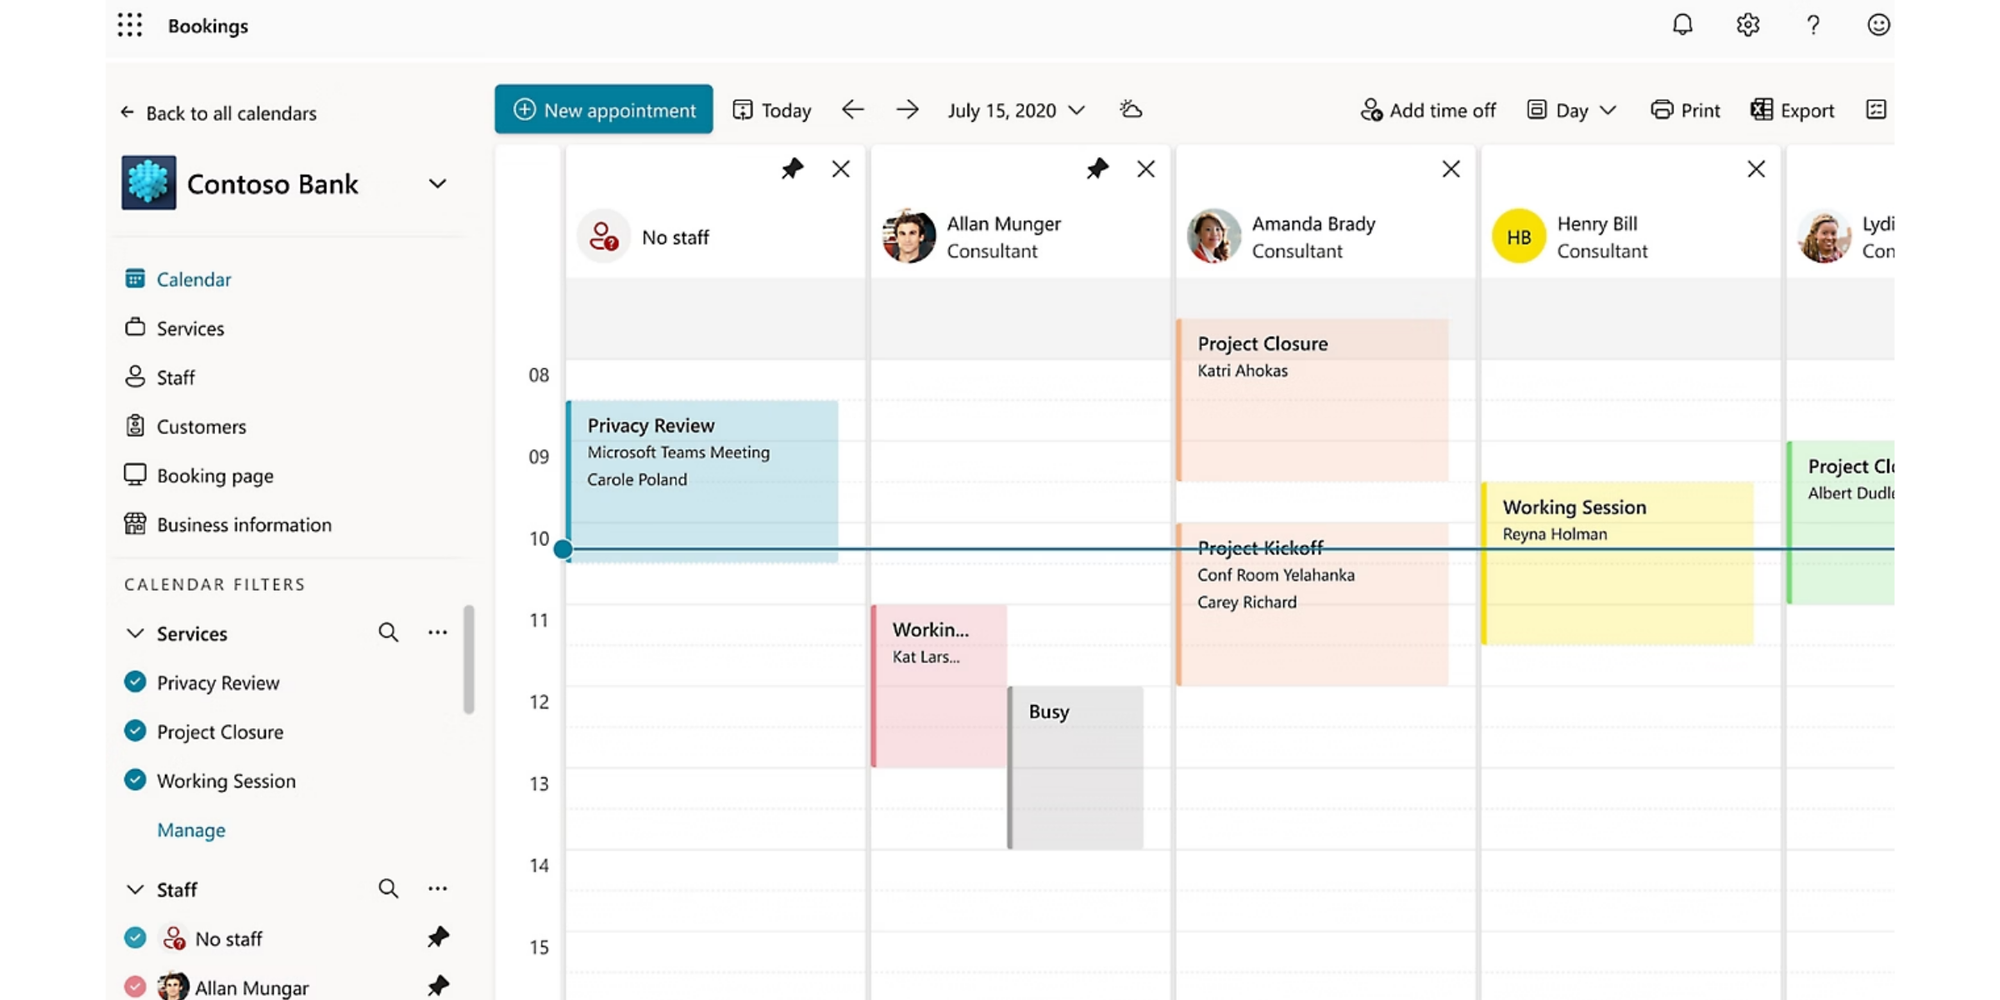
Task: Click the Bookings app title
Action: [x=208, y=26]
